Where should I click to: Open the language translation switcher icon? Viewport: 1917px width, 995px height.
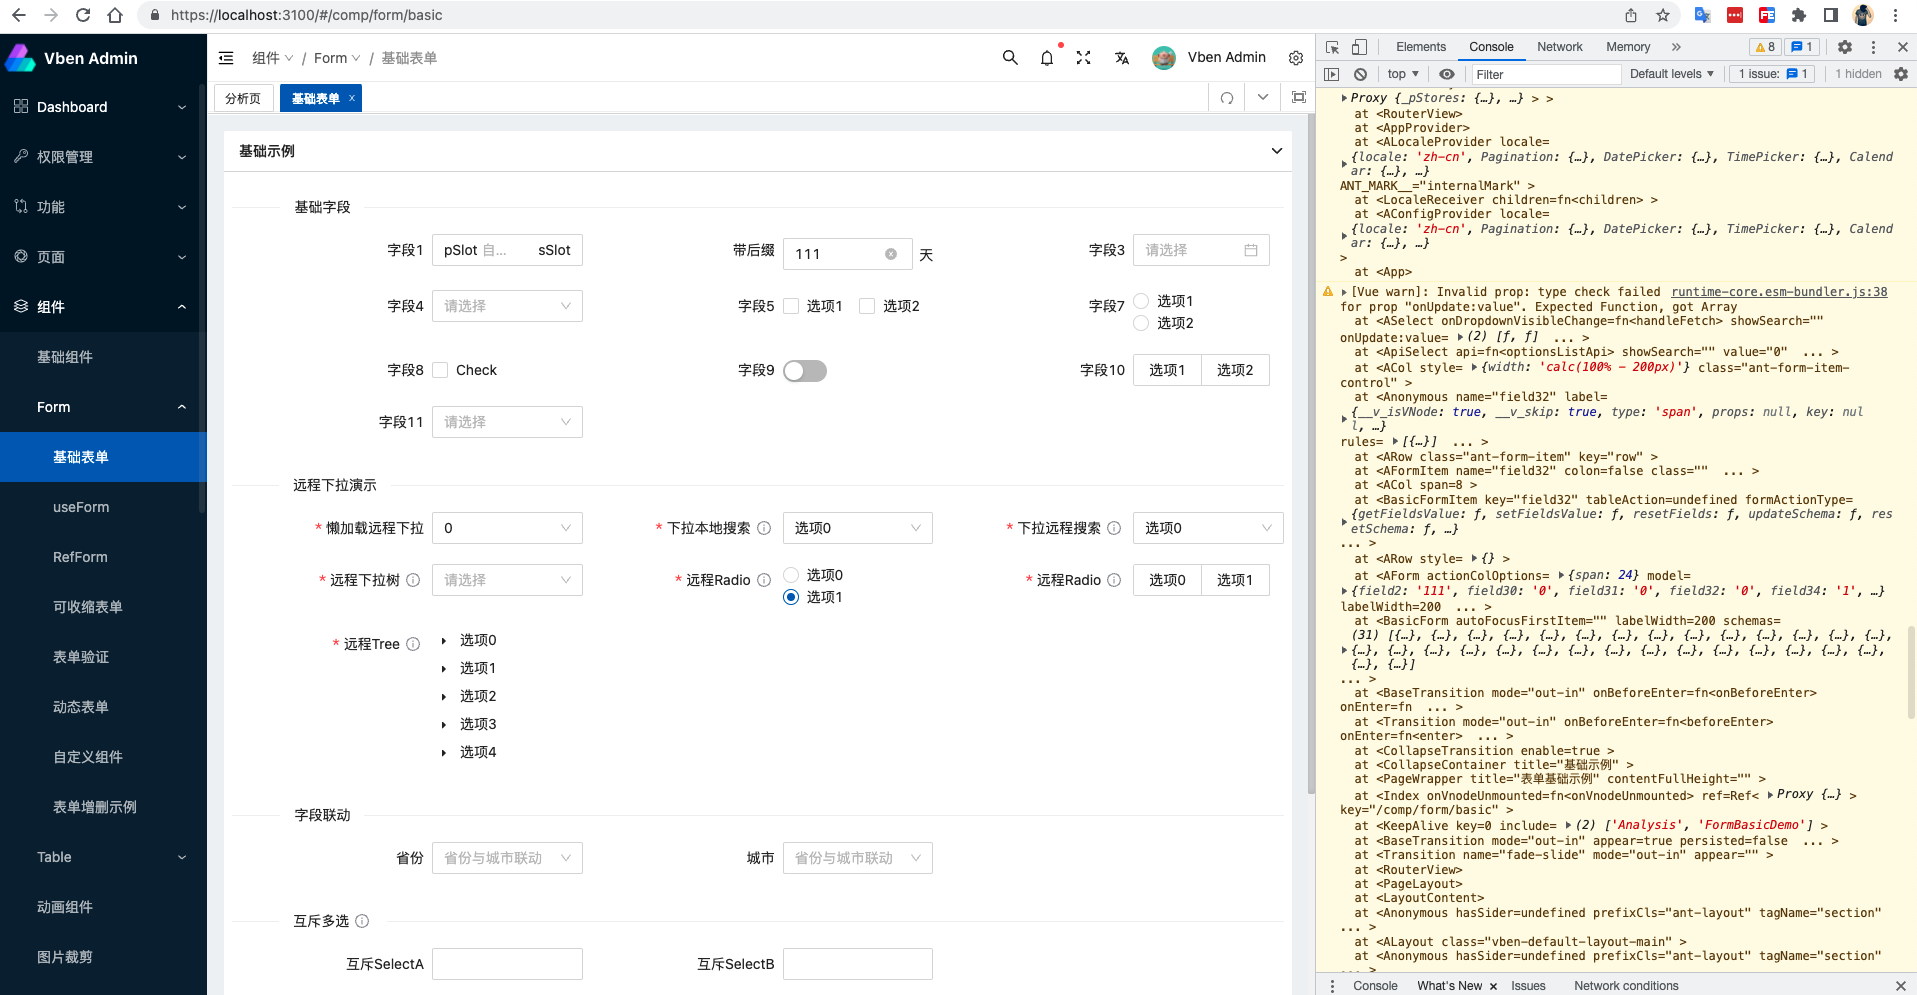tap(1122, 58)
